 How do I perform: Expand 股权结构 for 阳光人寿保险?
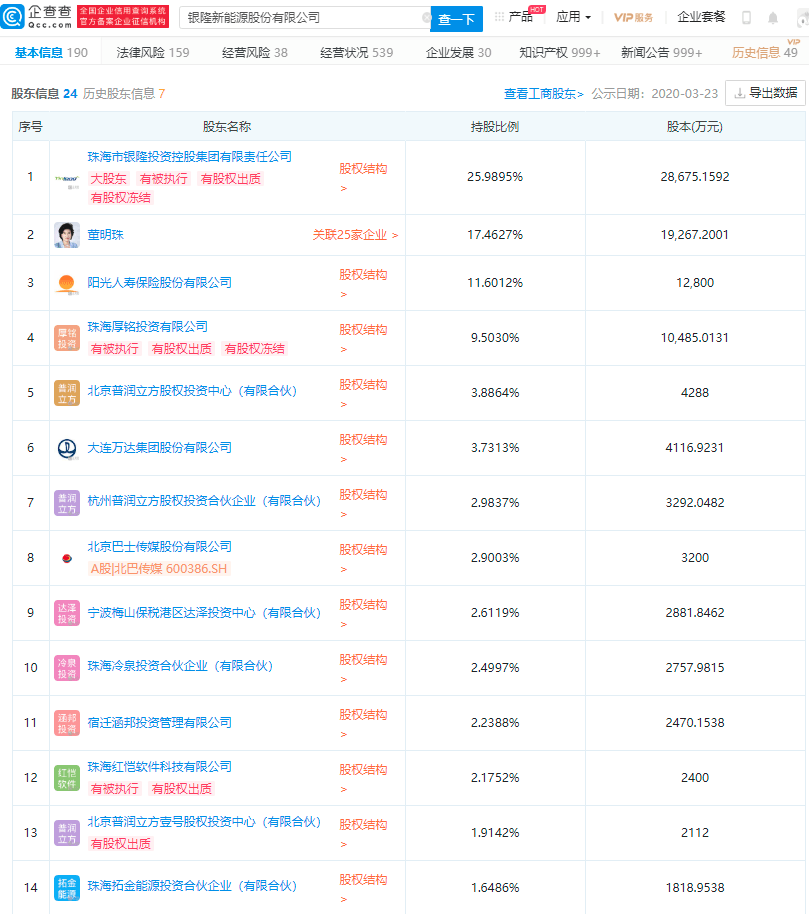(x=363, y=283)
